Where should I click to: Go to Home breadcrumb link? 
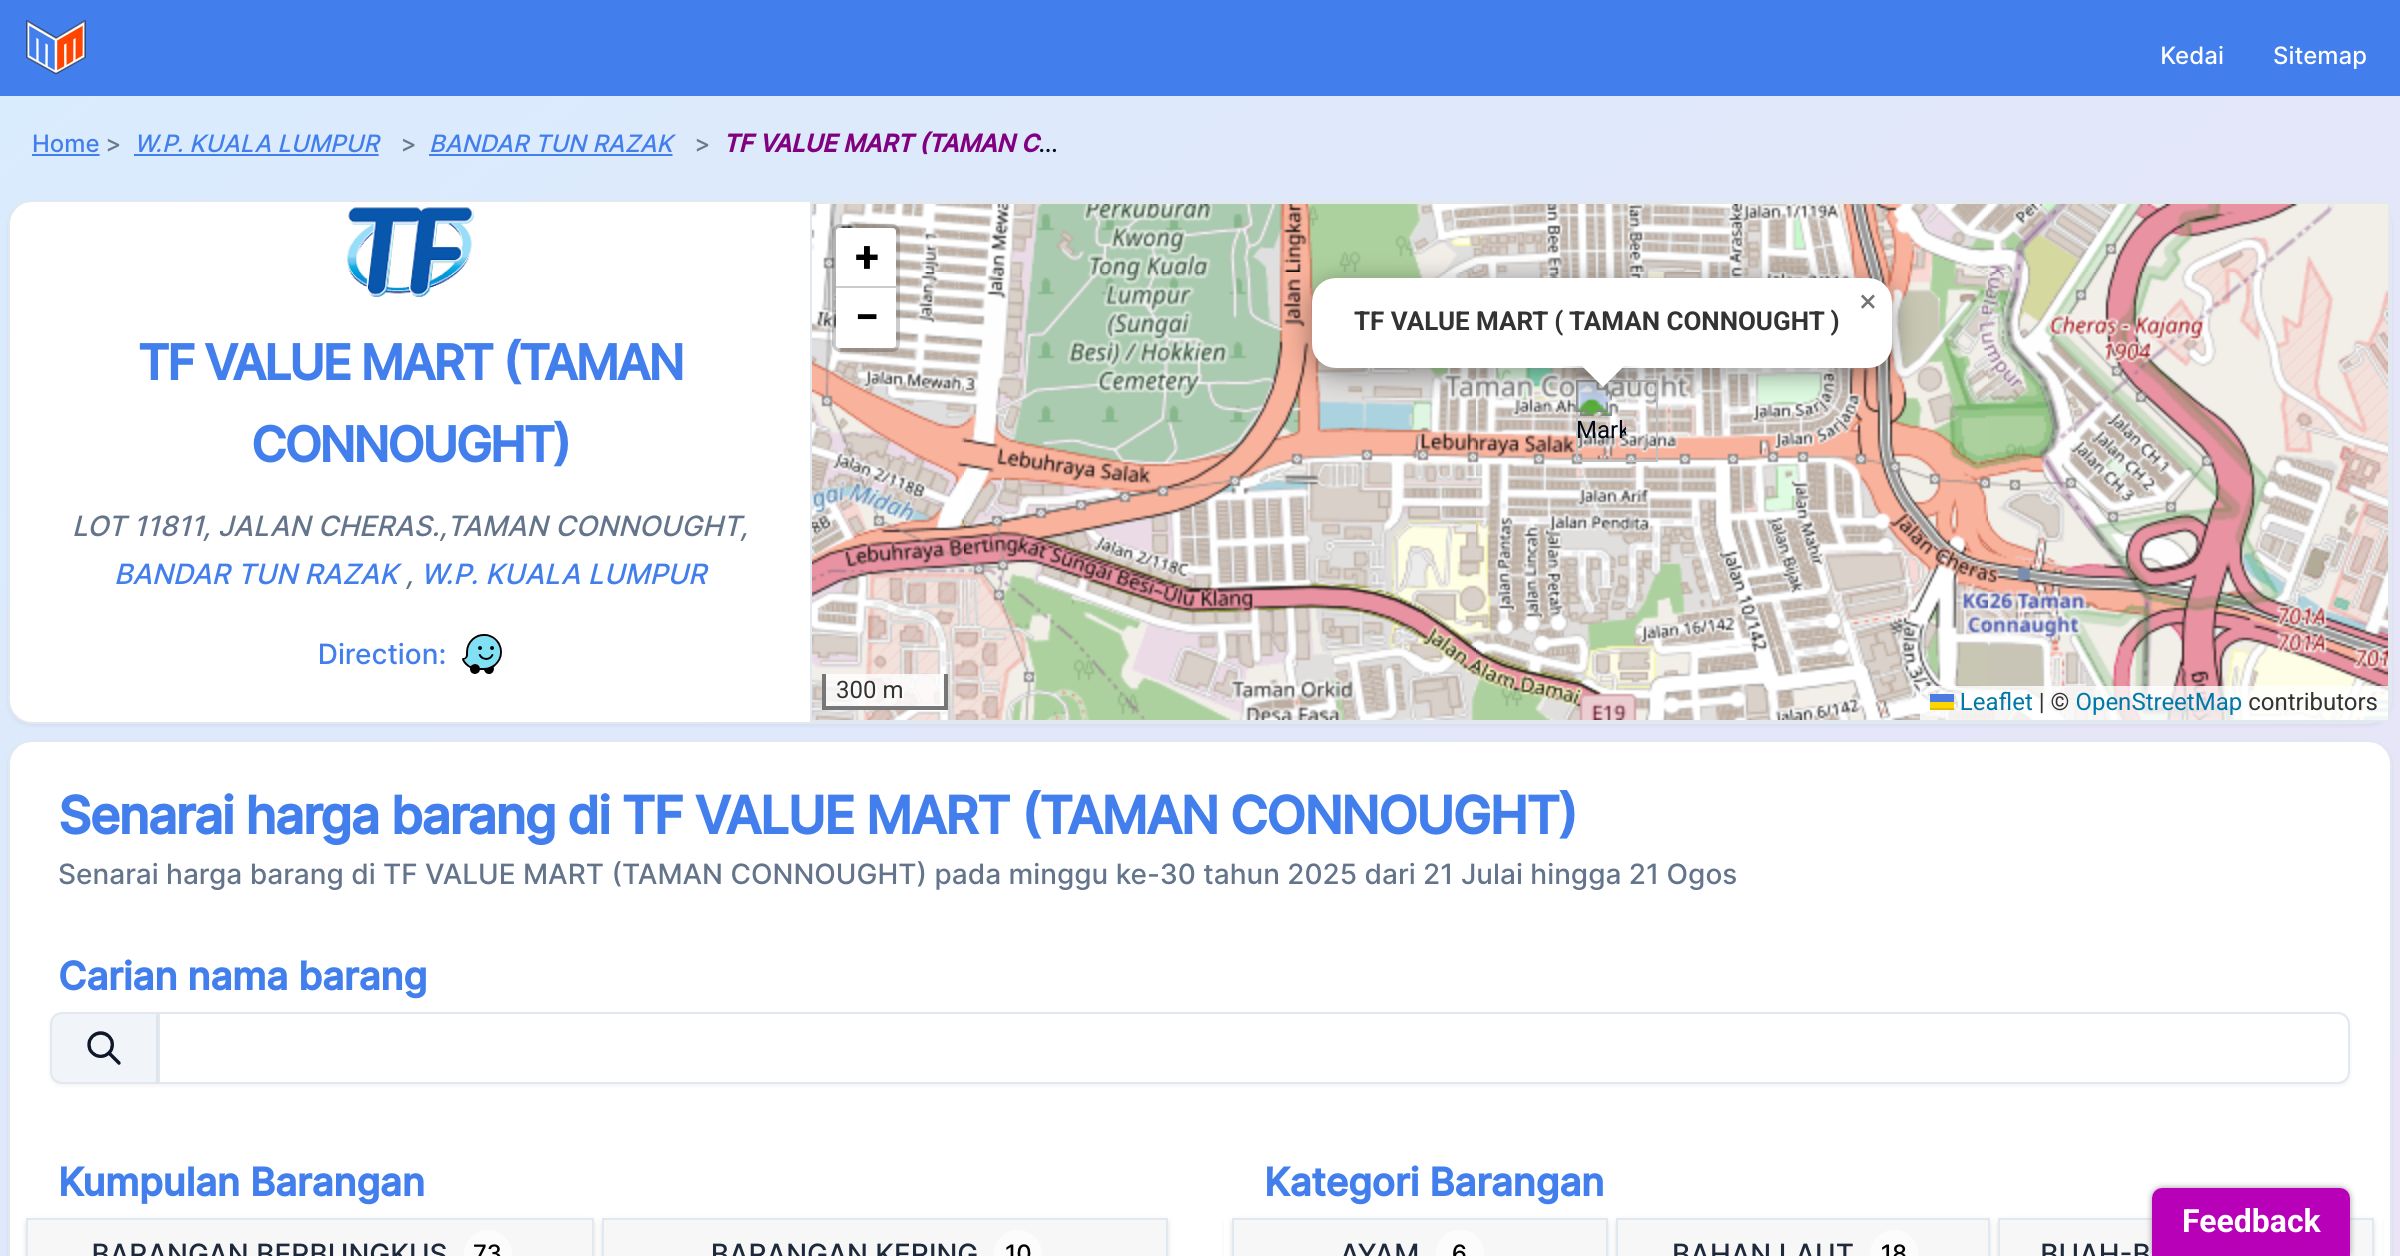coord(65,144)
